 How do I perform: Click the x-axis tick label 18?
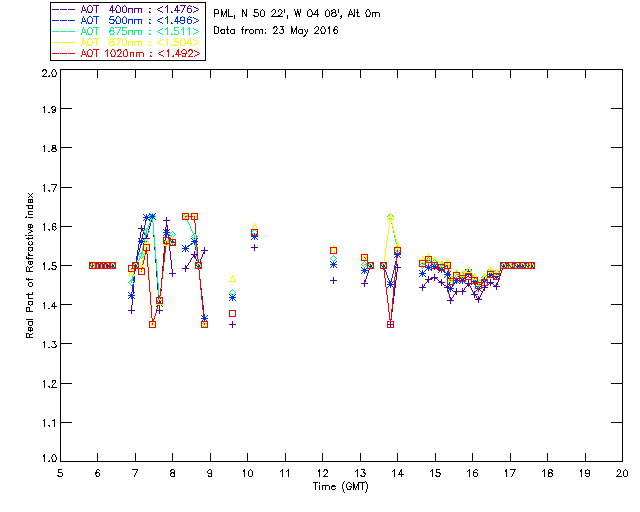coord(547,473)
